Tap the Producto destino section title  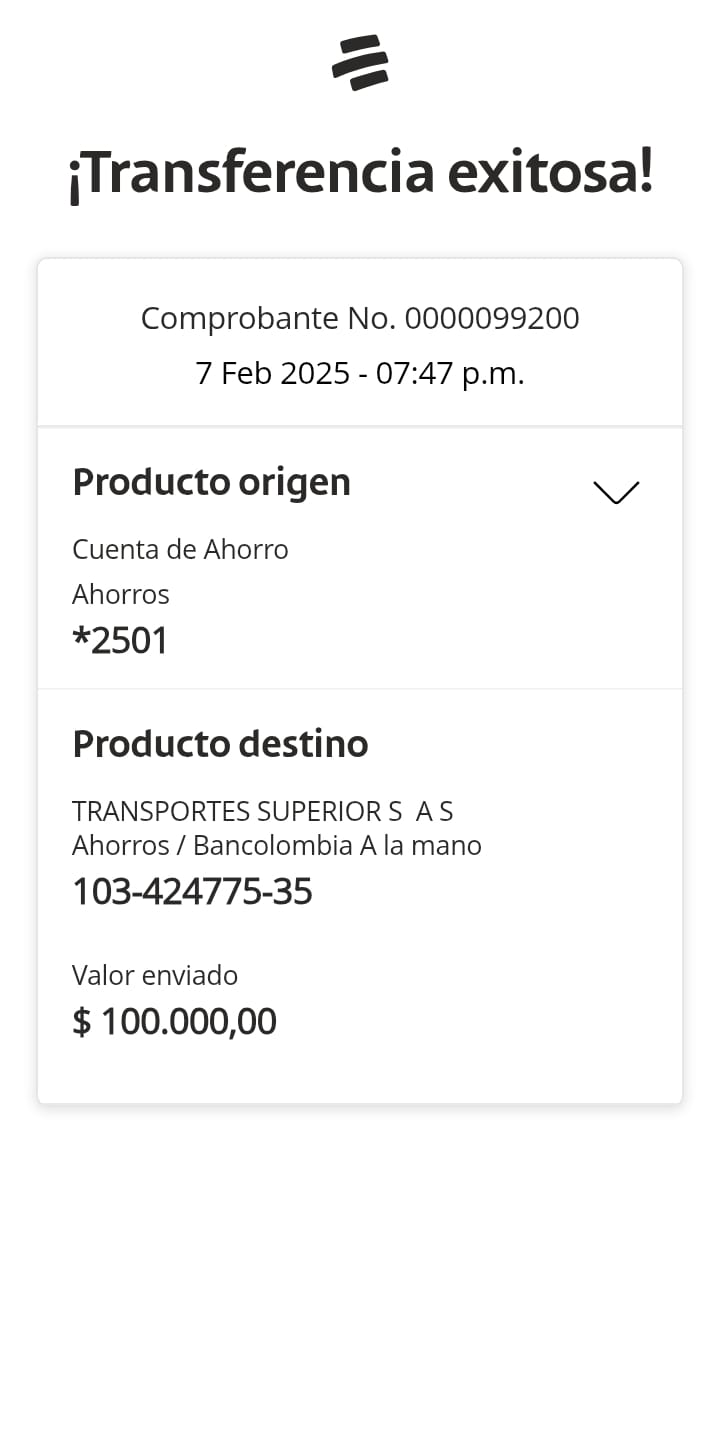(x=220, y=743)
